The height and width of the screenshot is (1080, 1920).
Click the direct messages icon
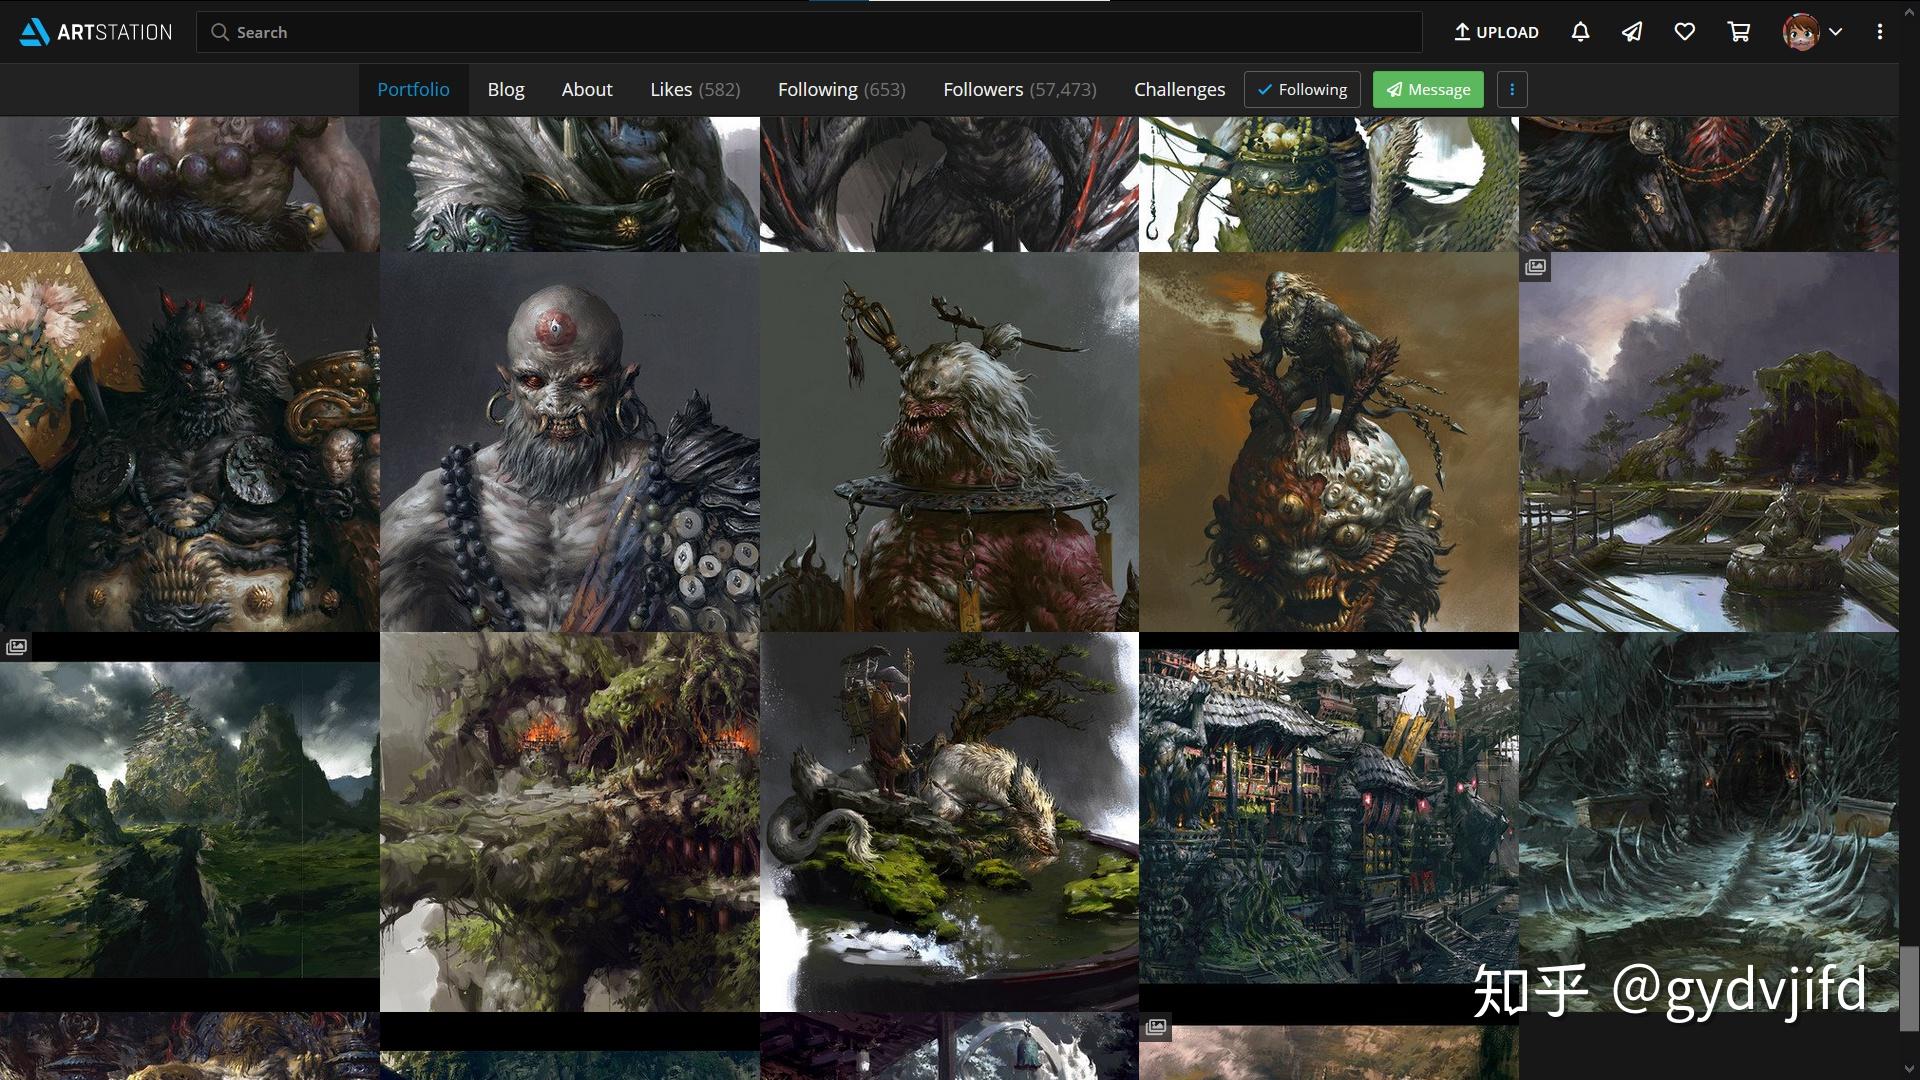click(x=1633, y=32)
